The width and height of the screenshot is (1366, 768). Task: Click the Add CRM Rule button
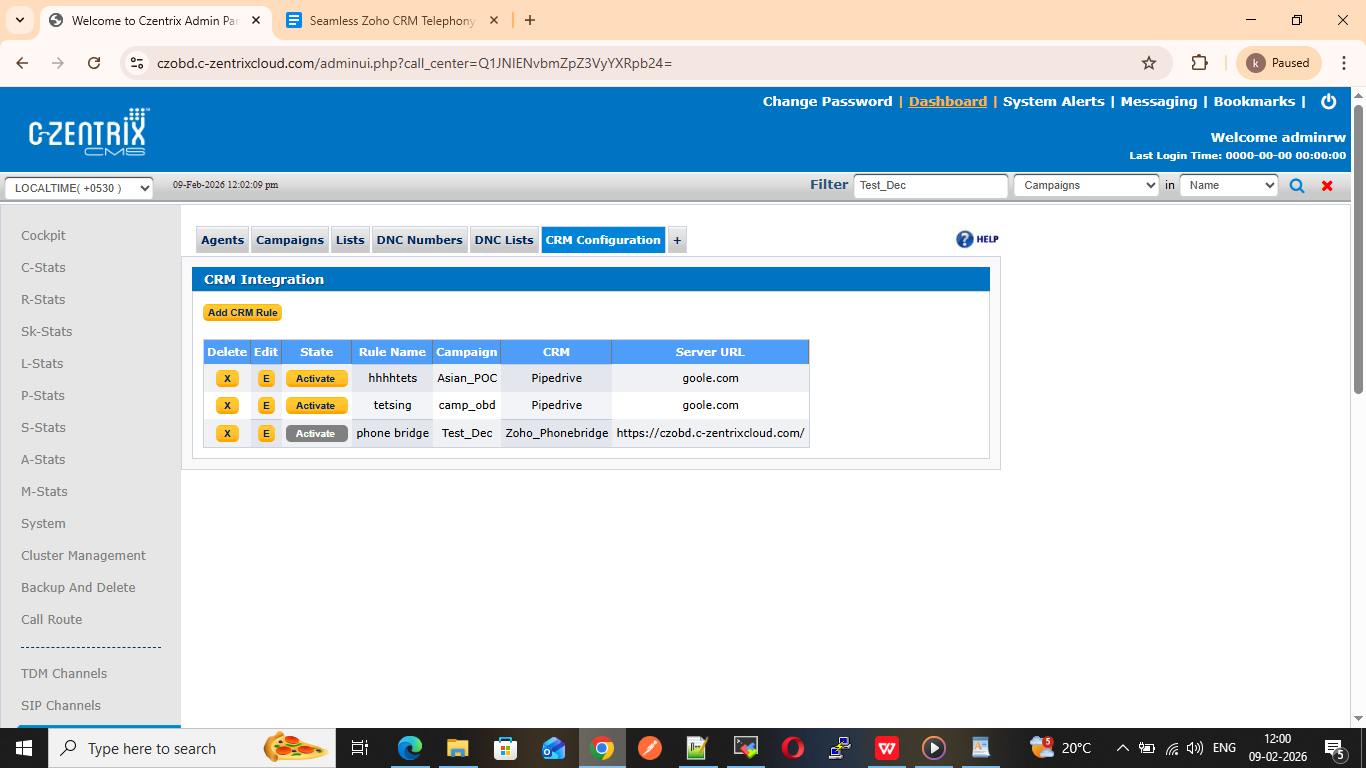pos(242,313)
